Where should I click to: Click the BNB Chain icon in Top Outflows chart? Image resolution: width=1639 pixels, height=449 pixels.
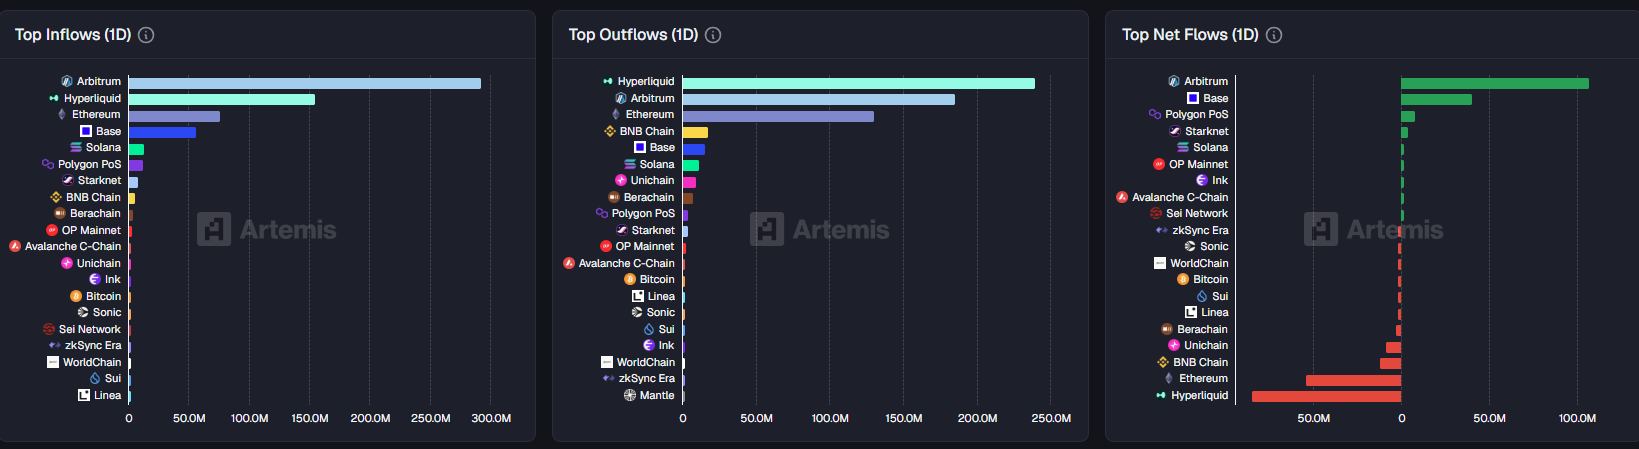pos(610,131)
